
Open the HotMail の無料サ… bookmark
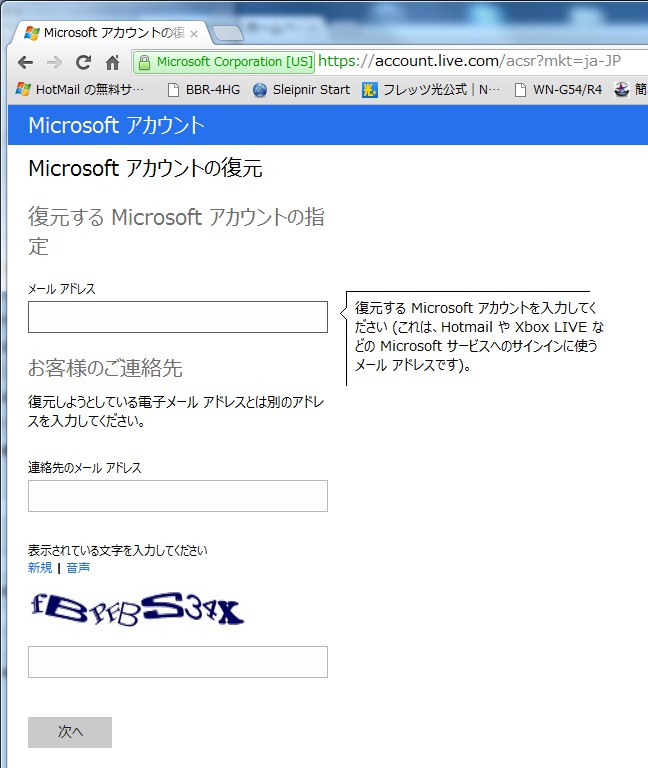click(80, 90)
